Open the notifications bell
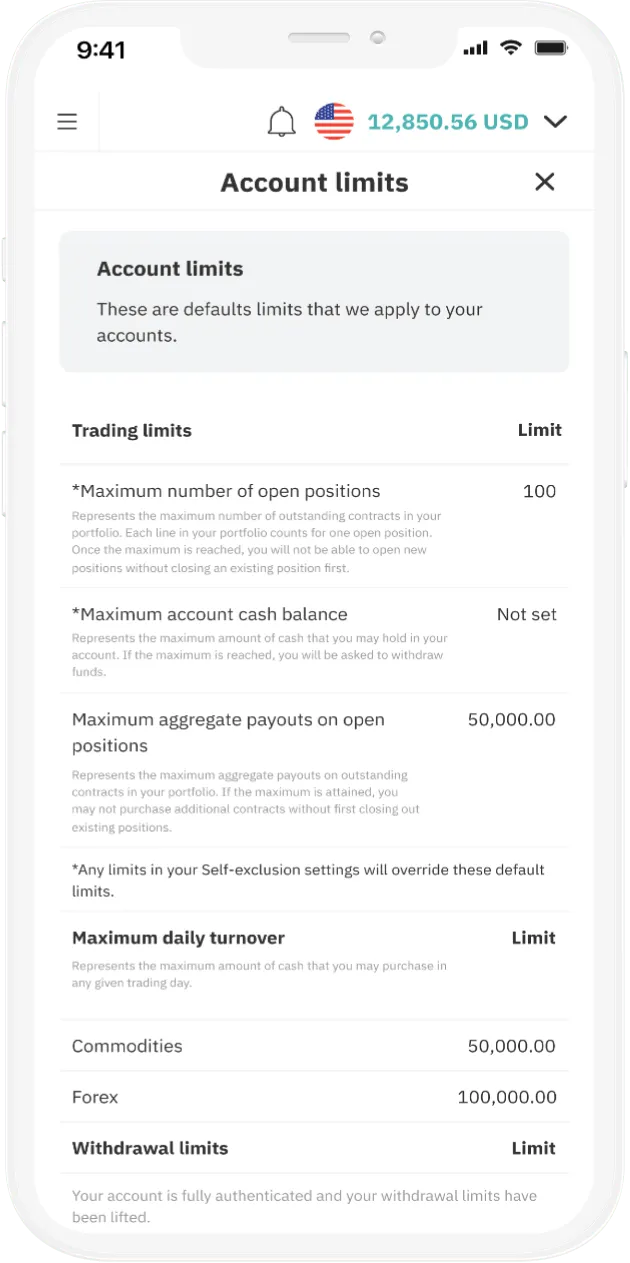The height and width of the screenshot is (1263, 630). click(281, 120)
